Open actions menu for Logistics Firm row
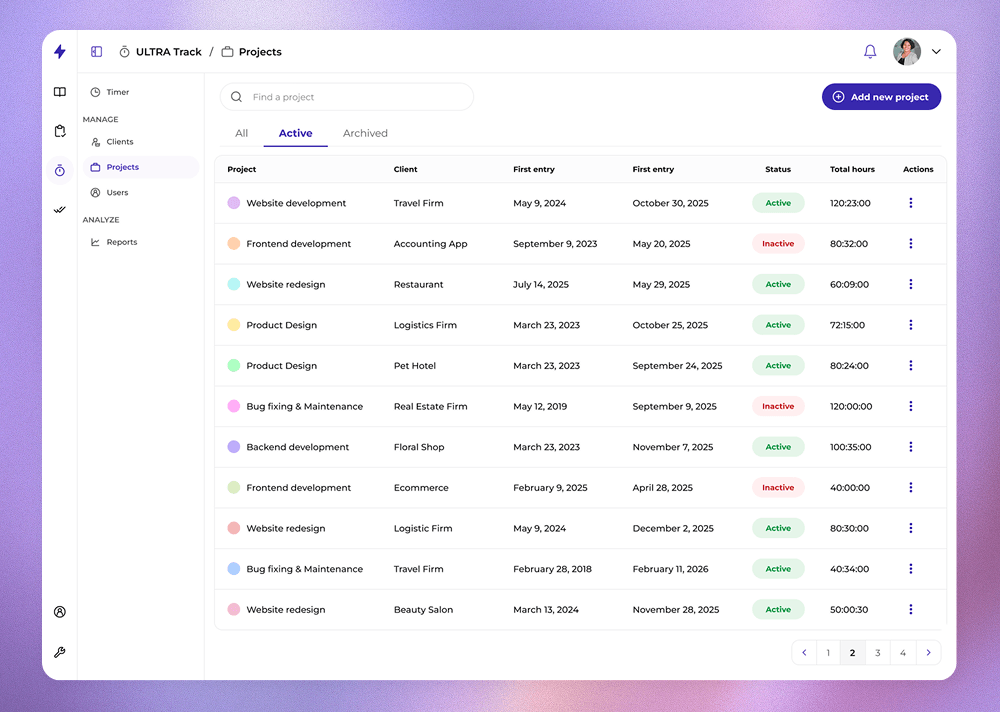The image size is (1000, 712). (911, 325)
